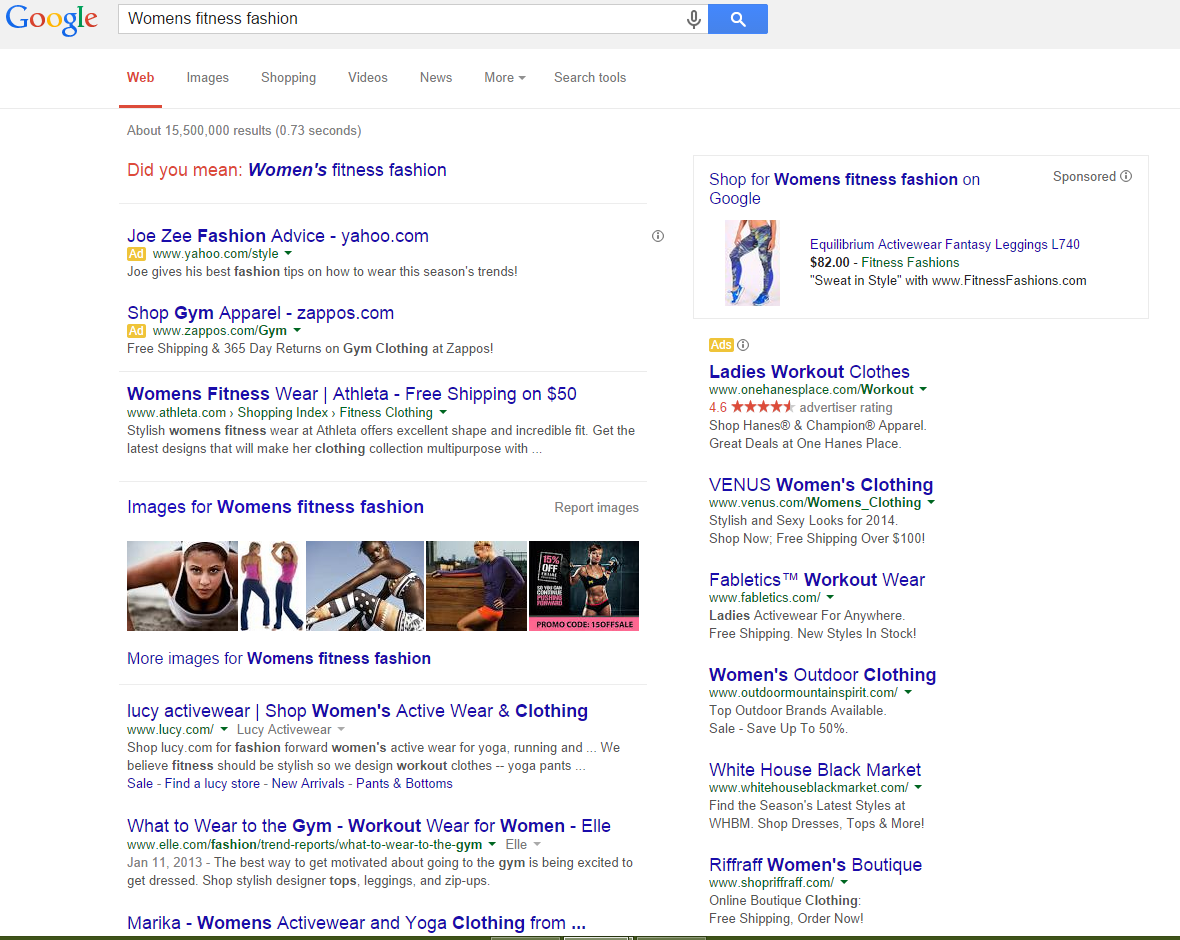Screen dimensions: 1180x940
Task: Open the Equilibrium leggings product image
Action: 752,263
